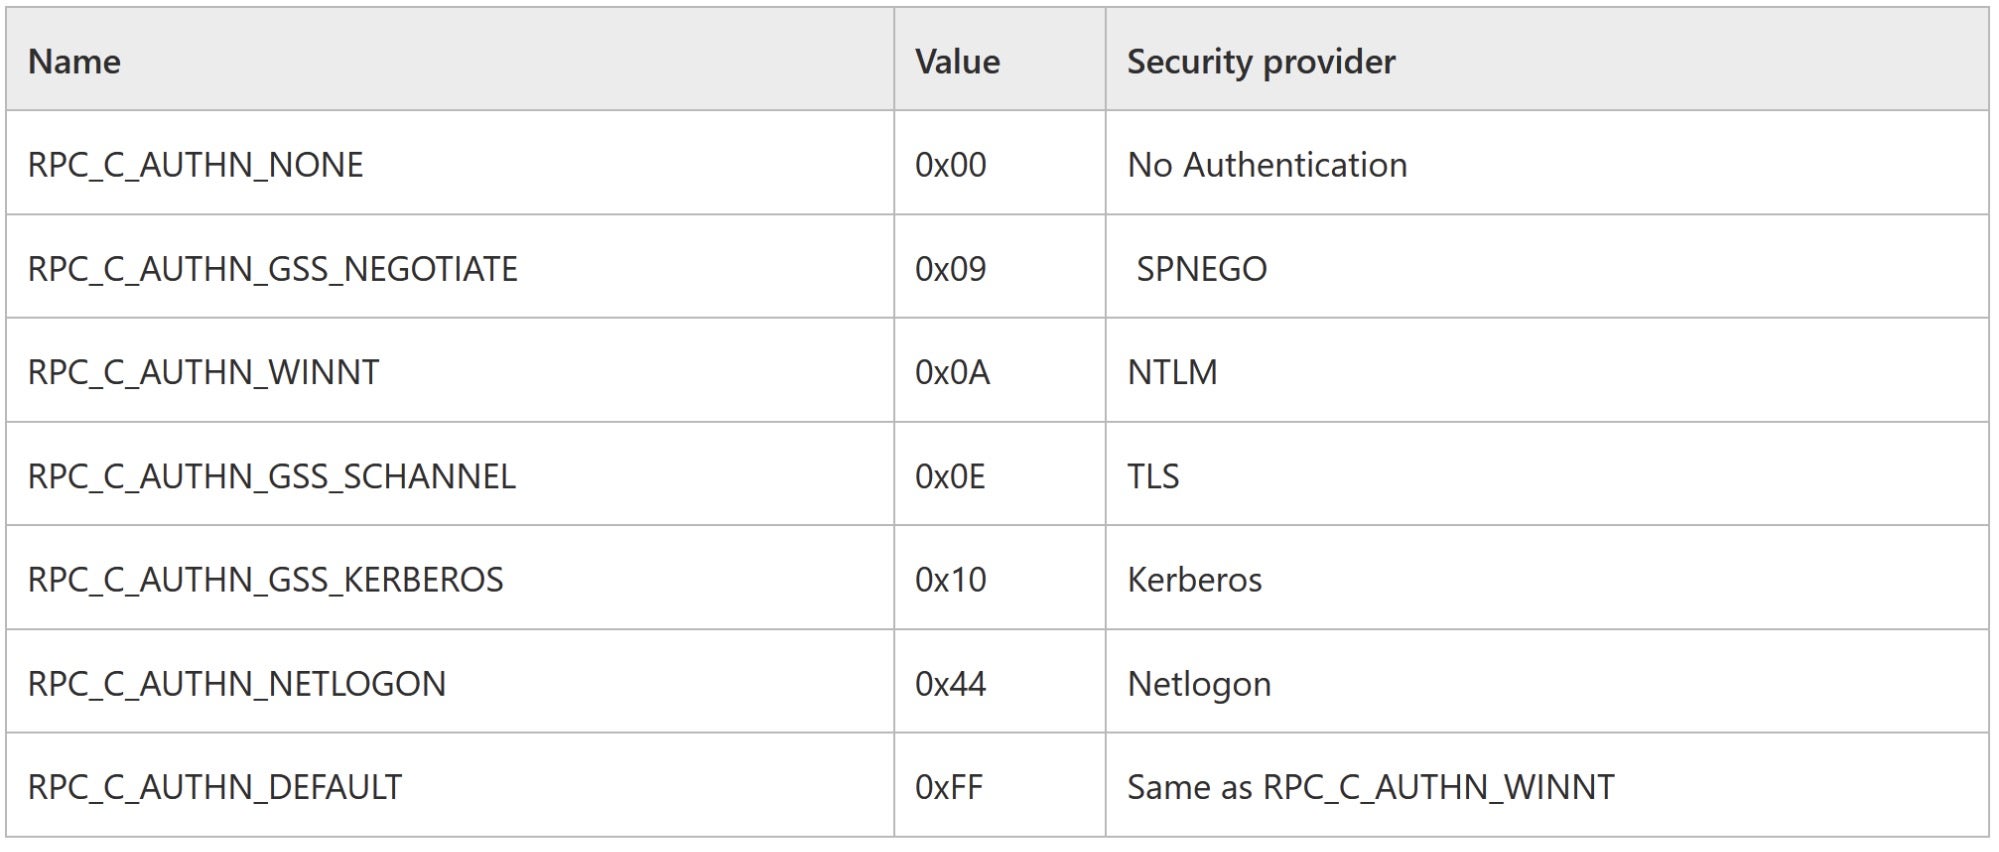Click the 0xFF value cell
This screenshot has height=852, width=1999.
(x=949, y=787)
